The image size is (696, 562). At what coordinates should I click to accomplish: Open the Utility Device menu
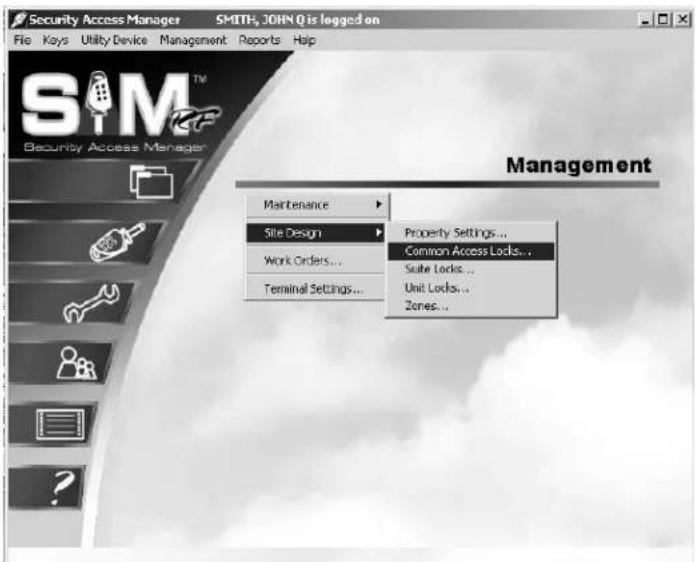click(114, 40)
